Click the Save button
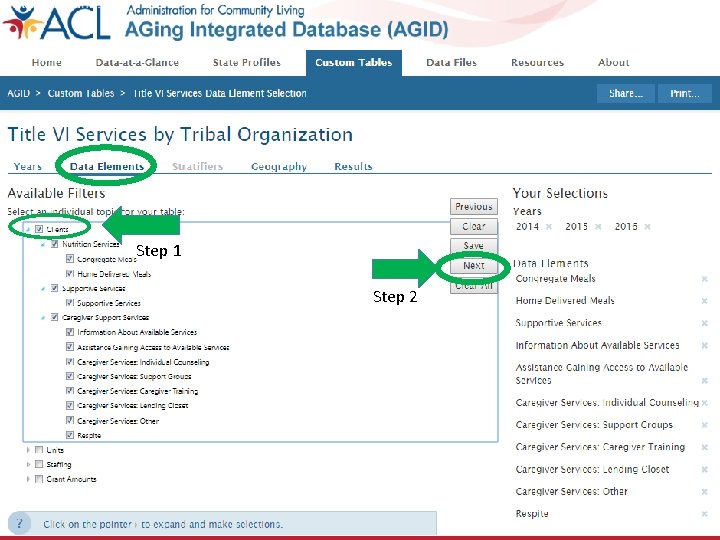The width and height of the screenshot is (720, 540). [x=474, y=246]
